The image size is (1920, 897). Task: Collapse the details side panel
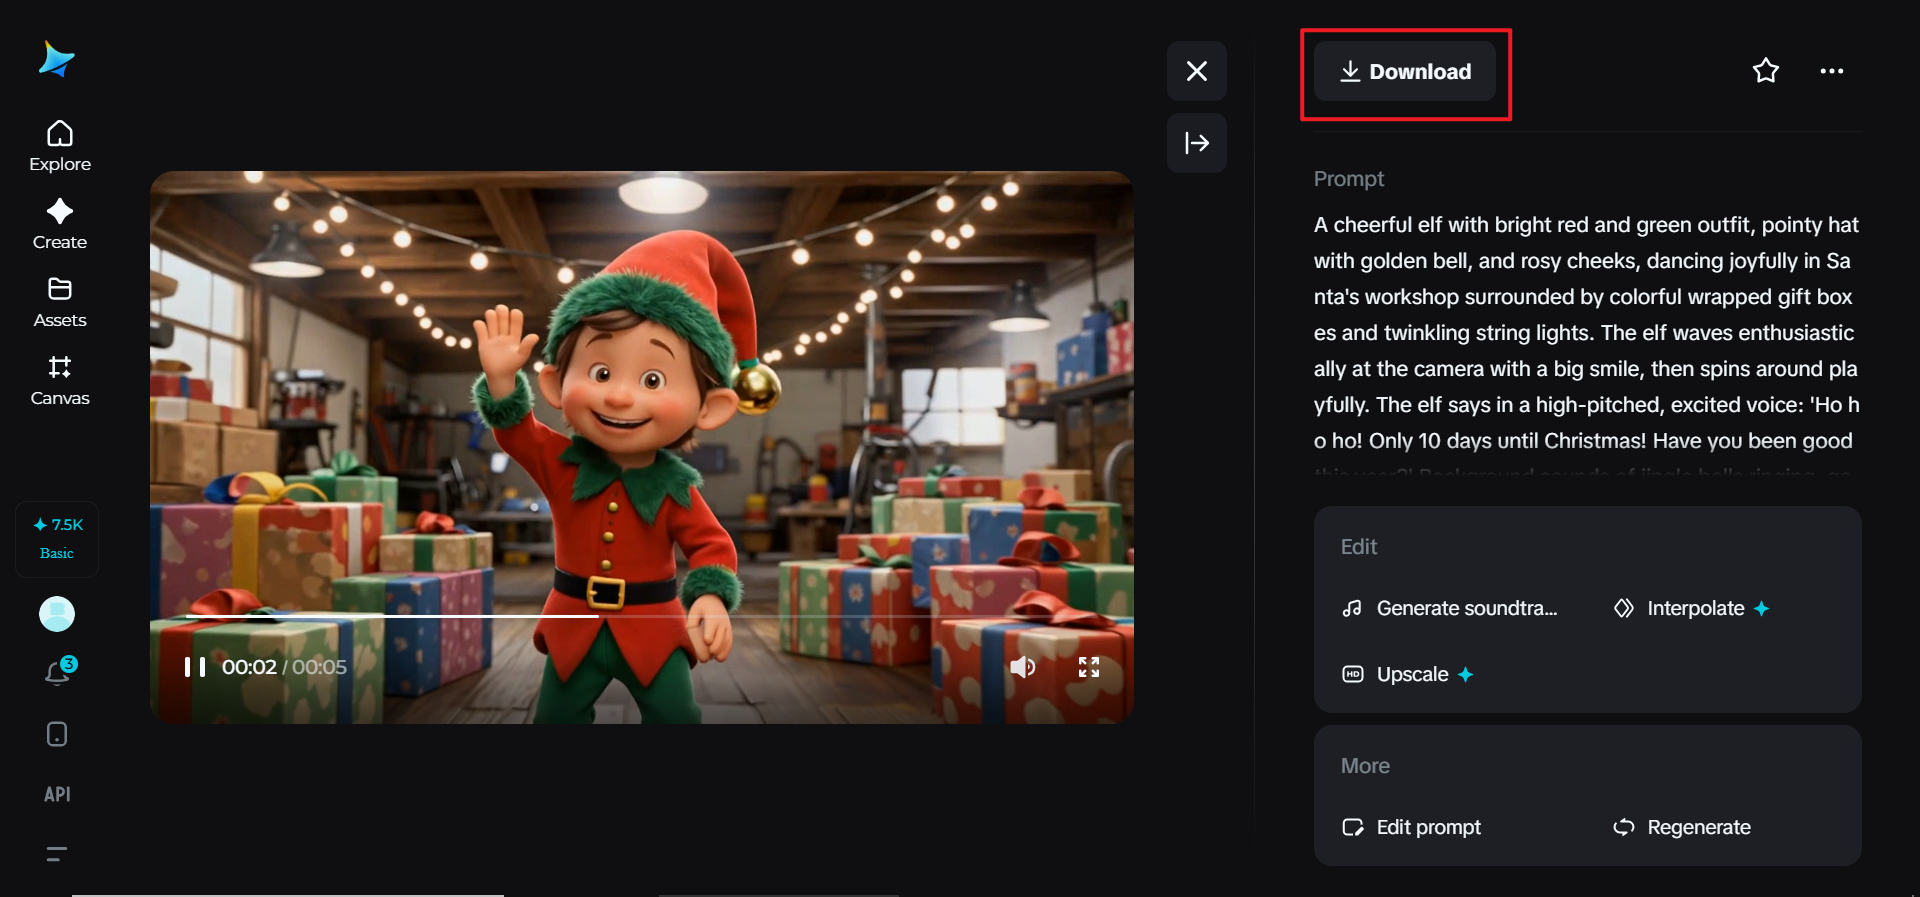(x=1197, y=143)
